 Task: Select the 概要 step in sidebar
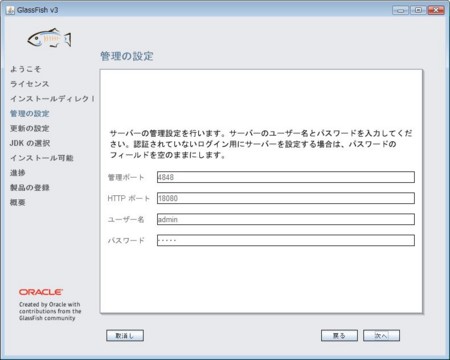[17, 202]
